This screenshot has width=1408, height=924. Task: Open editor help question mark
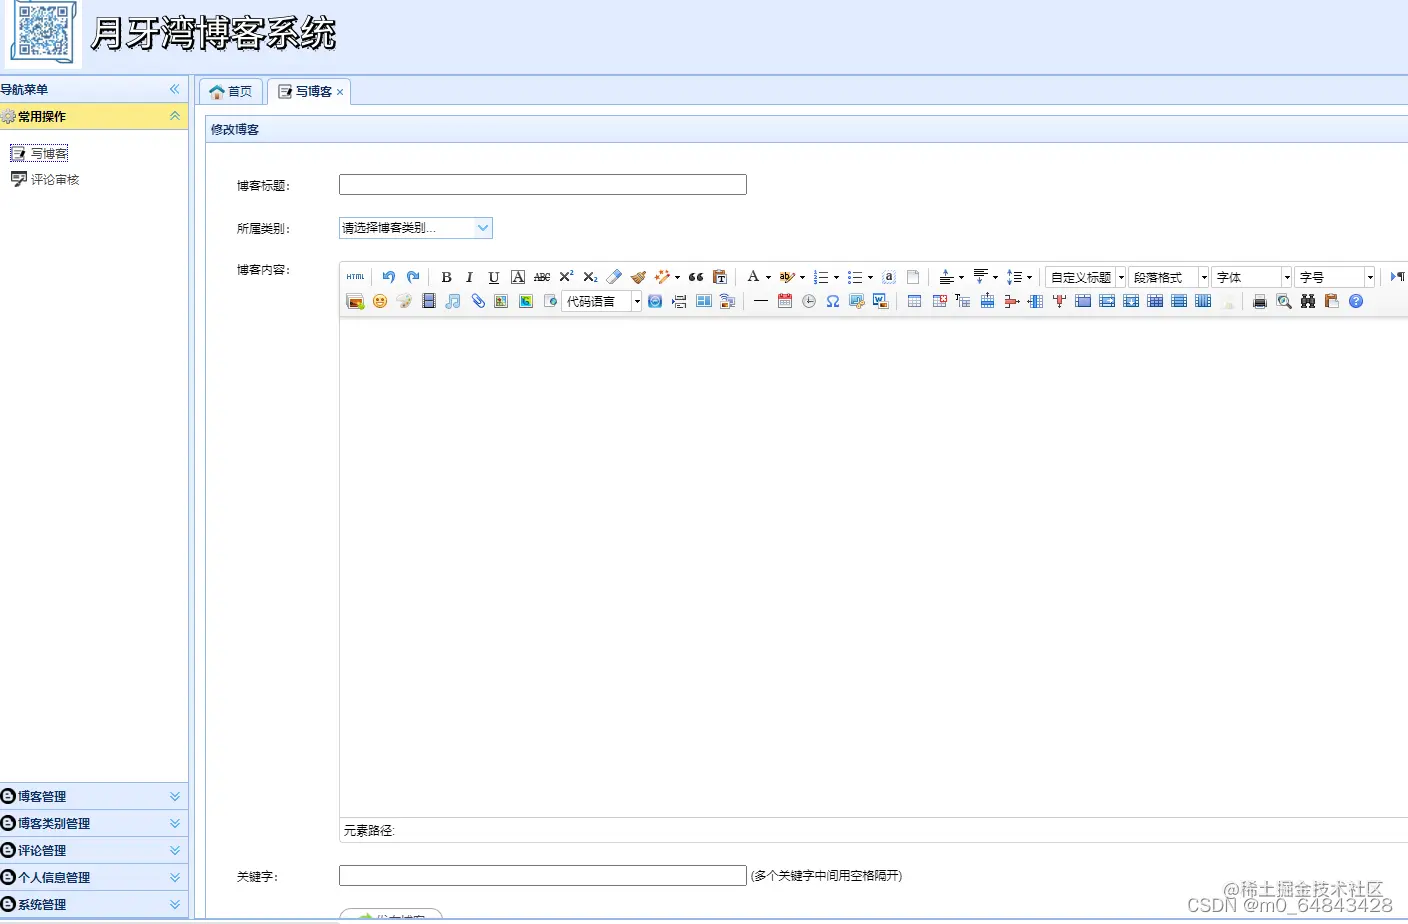pyautogui.click(x=1356, y=301)
